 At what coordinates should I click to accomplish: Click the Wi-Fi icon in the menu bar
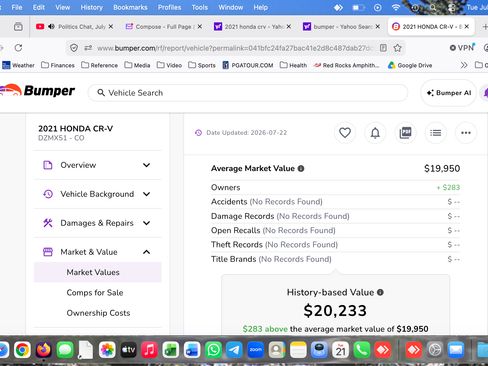pyautogui.click(x=396, y=7)
